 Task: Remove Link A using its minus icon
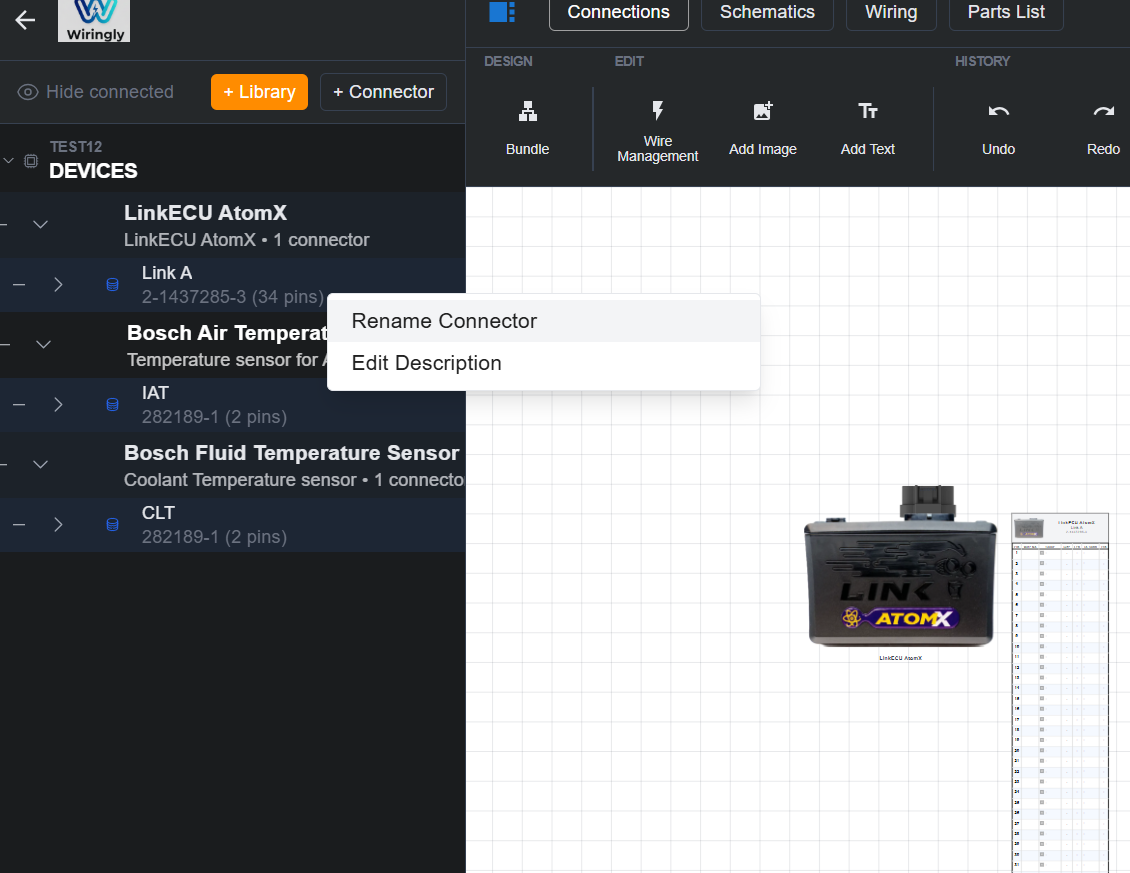click(x=19, y=285)
